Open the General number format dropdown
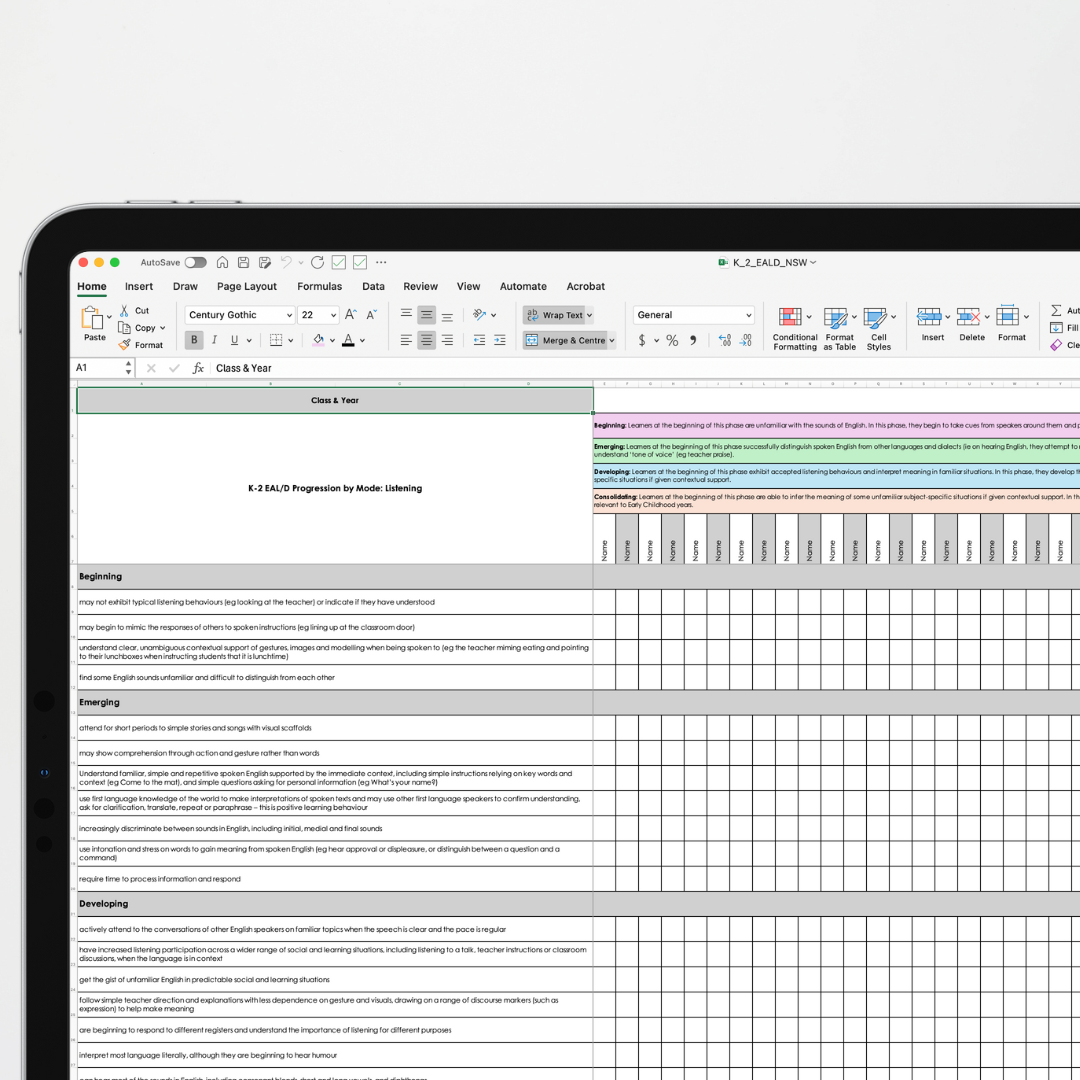 [749, 315]
